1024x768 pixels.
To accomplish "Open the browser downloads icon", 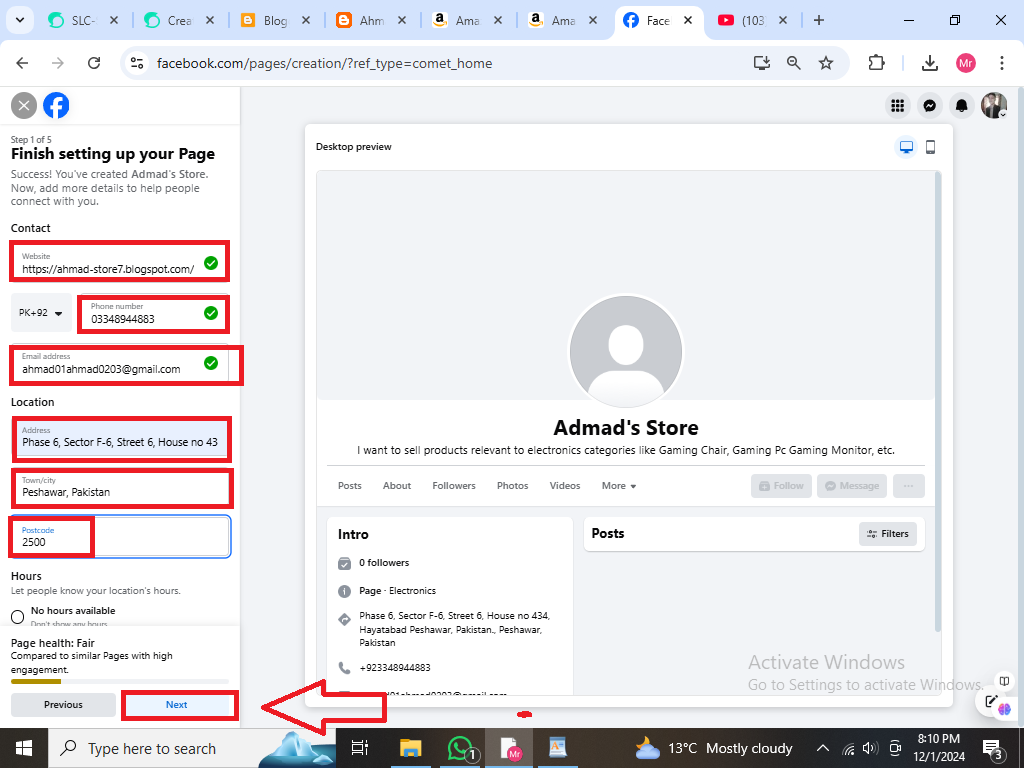I will [x=930, y=63].
